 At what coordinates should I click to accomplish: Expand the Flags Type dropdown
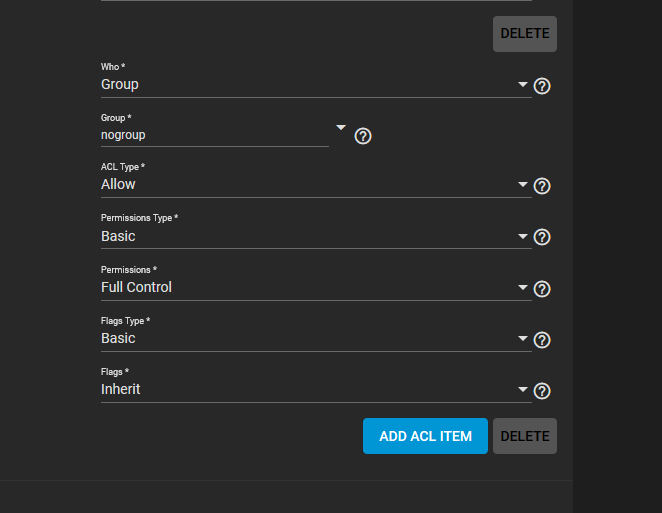[x=316, y=339]
